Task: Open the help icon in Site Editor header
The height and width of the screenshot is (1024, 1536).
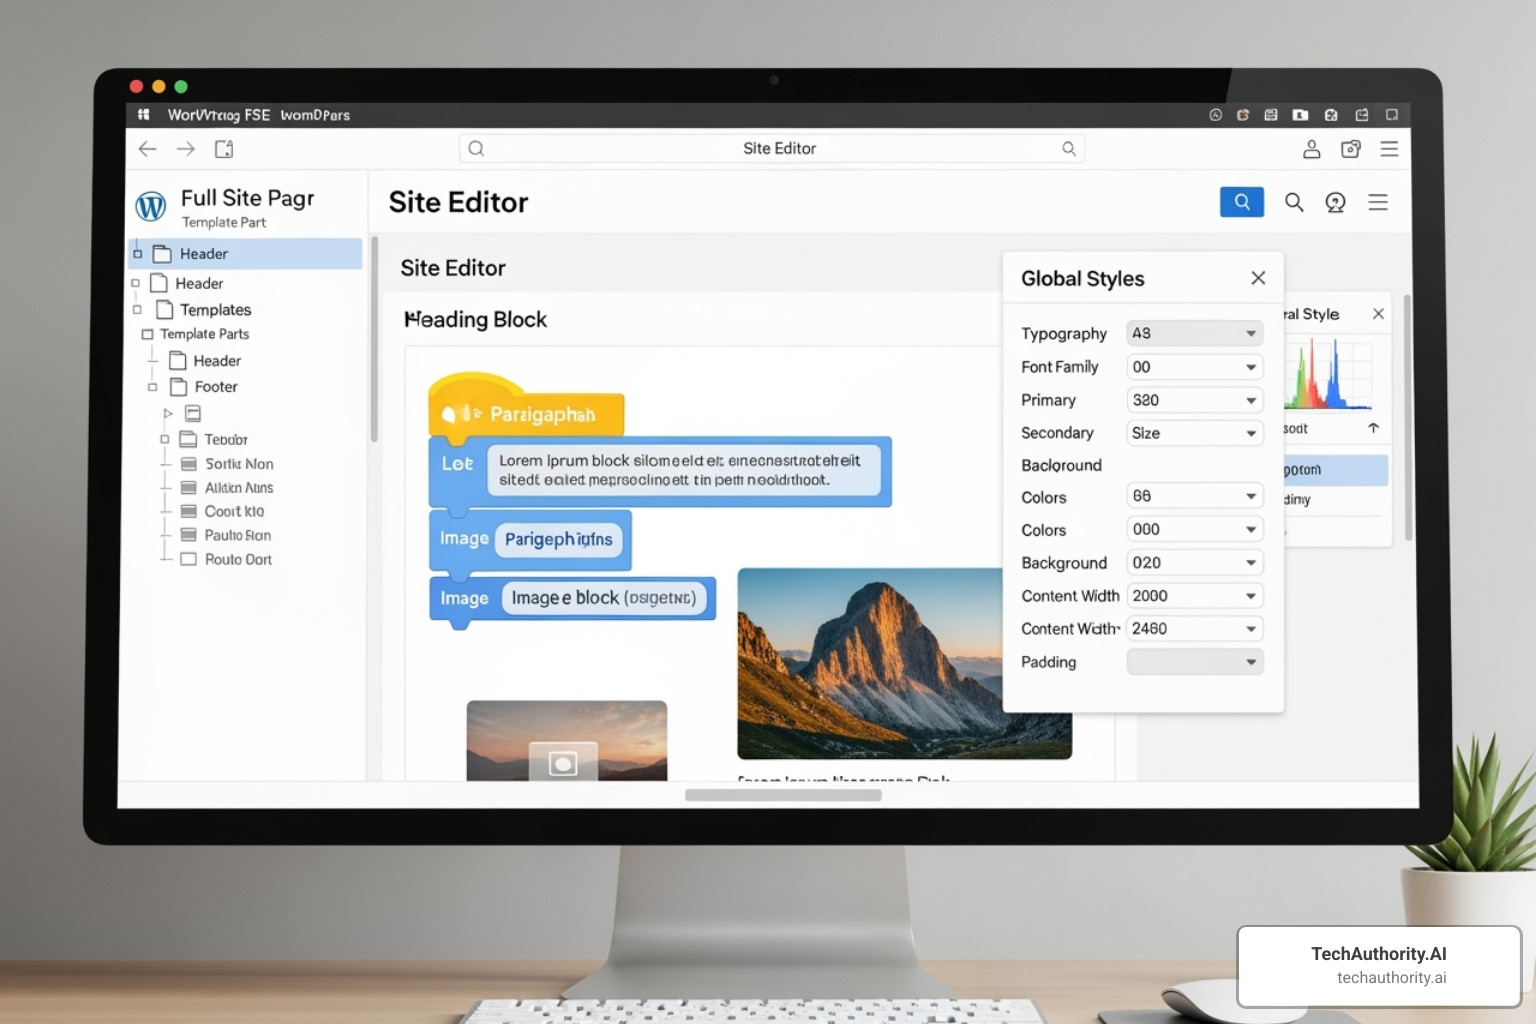Action: click(x=1335, y=203)
